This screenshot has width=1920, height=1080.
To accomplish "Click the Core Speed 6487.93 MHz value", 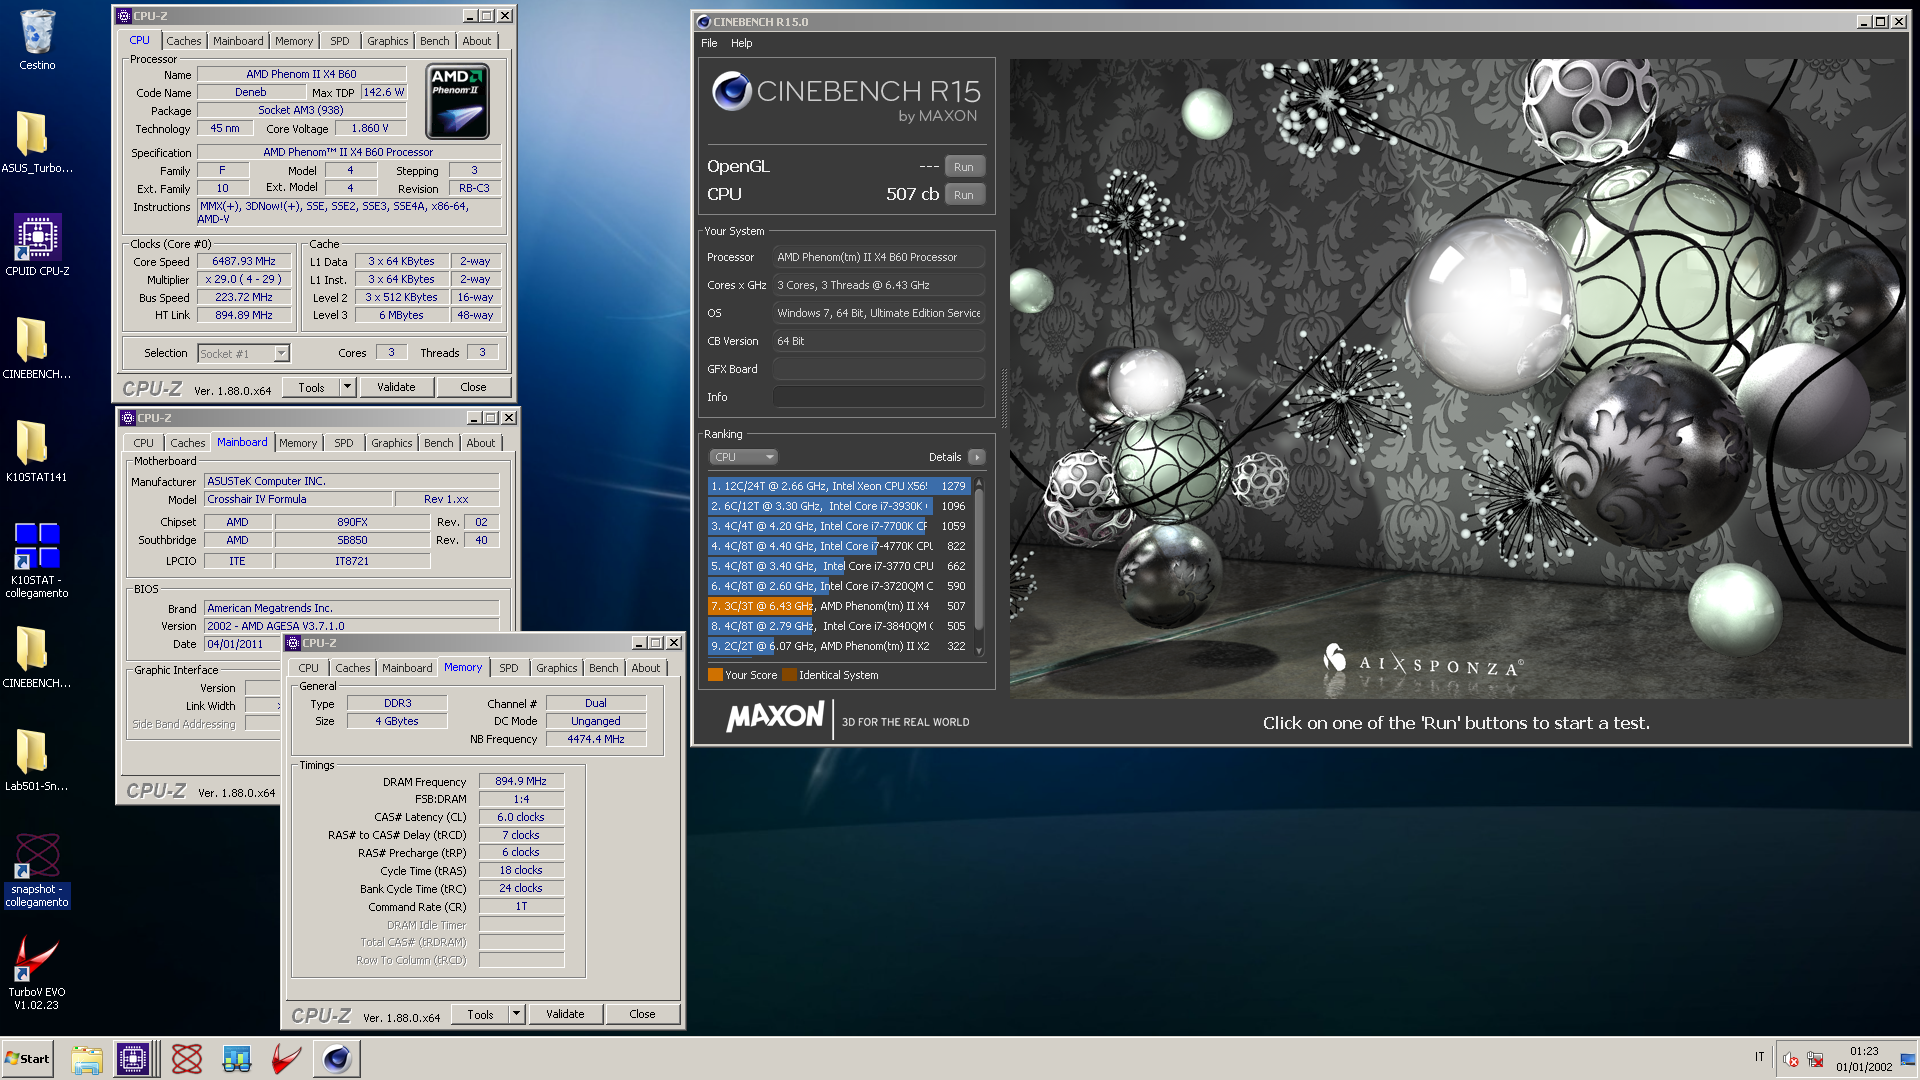I will tap(244, 261).
